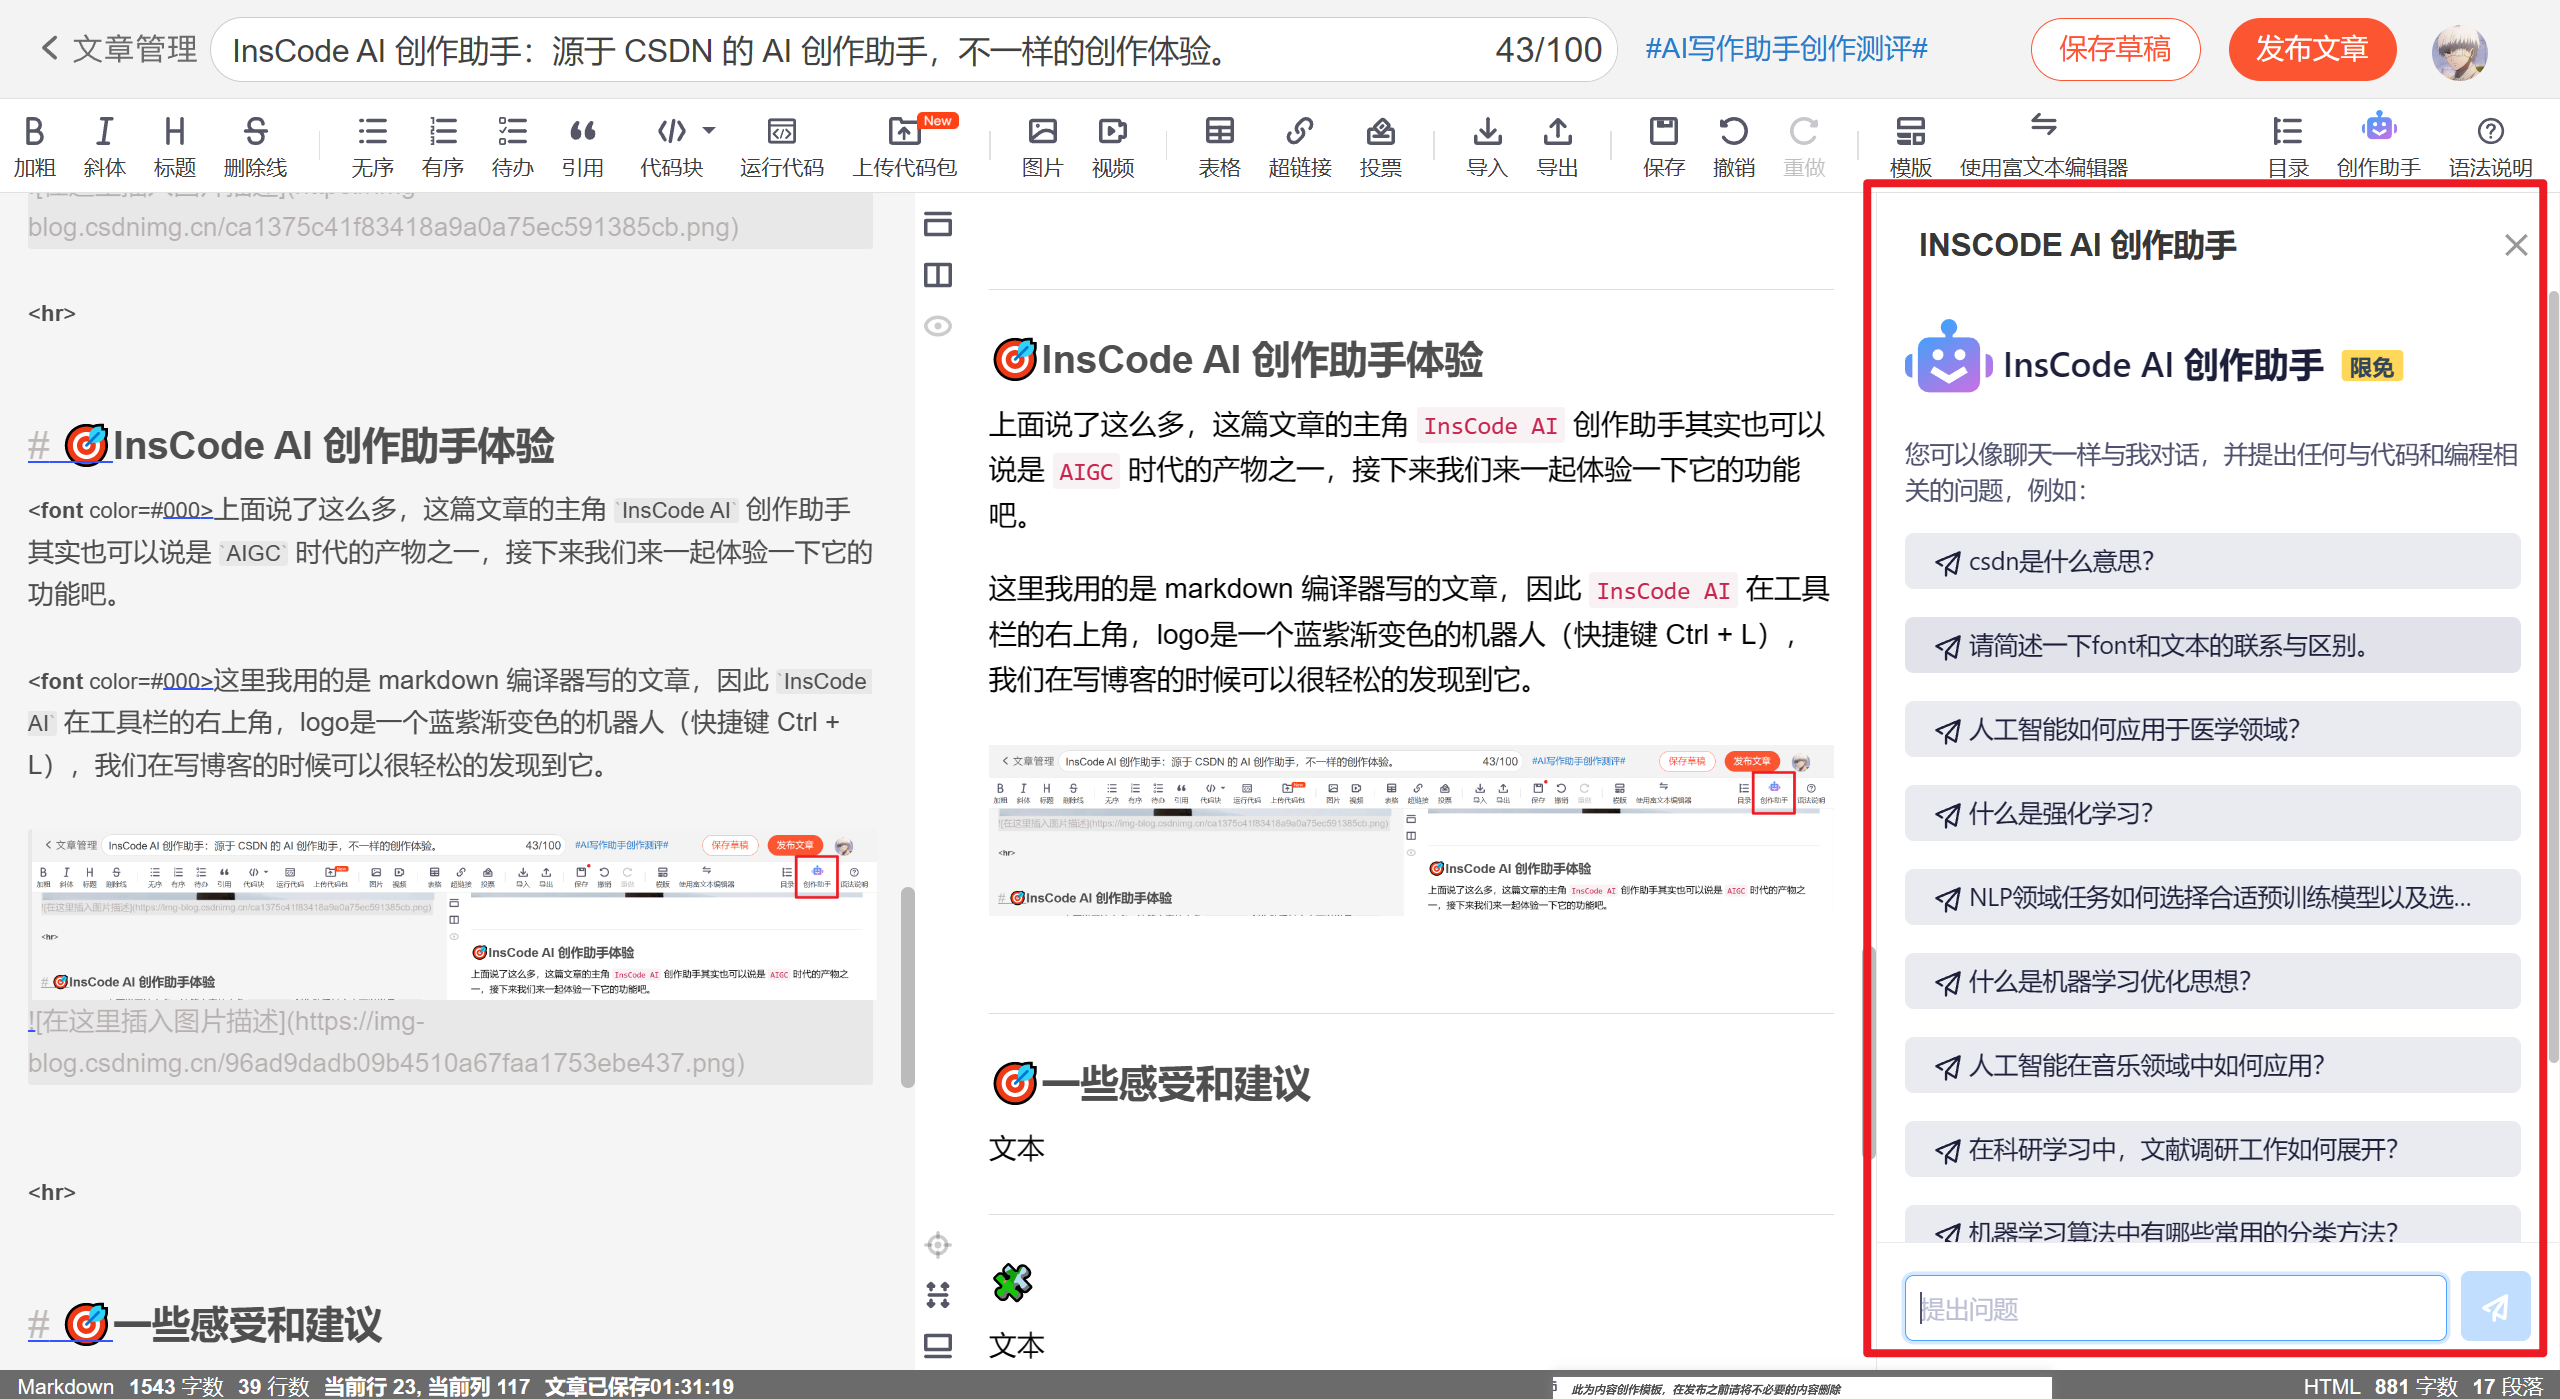Insert a video (视频)
The width and height of the screenshot is (2560, 1399).
click(x=1112, y=146)
